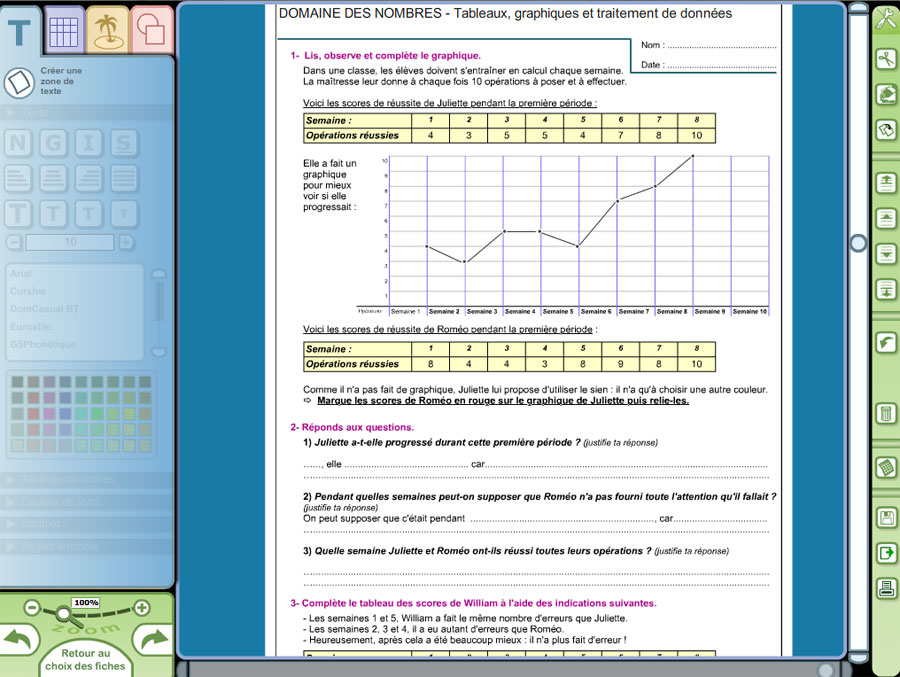The height and width of the screenshot is (677, 900).
Task: Click the zoom plus button
Action: coord(142,607)
